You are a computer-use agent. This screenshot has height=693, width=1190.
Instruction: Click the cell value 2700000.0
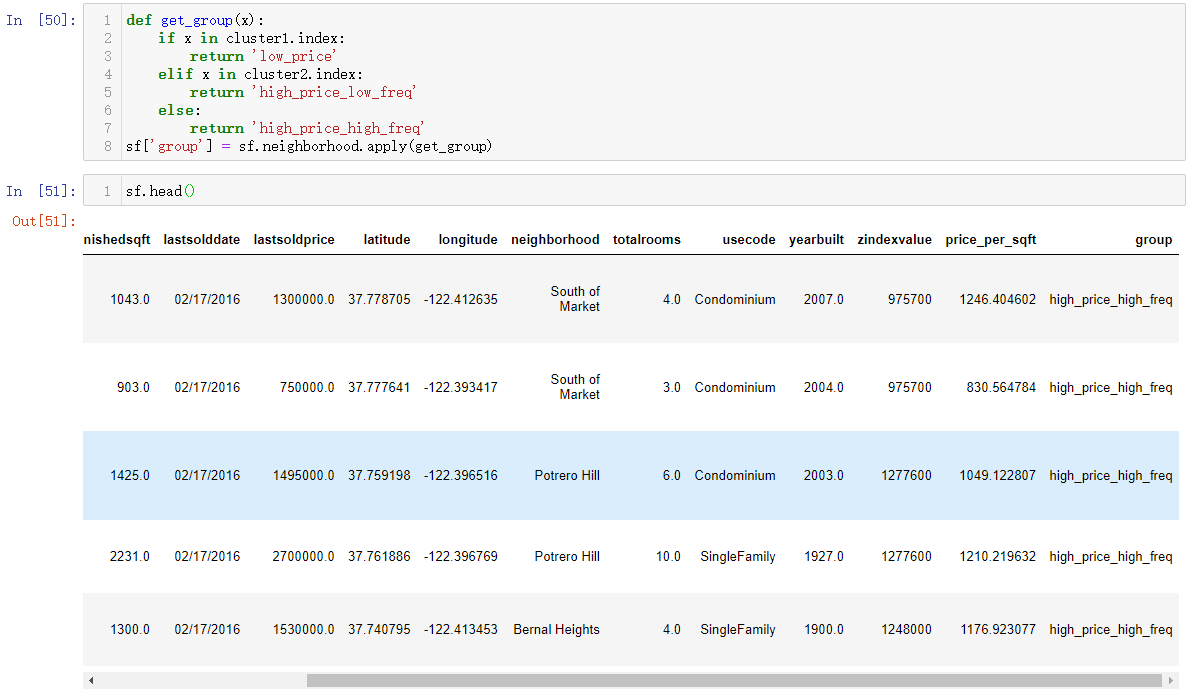(303, 556)
